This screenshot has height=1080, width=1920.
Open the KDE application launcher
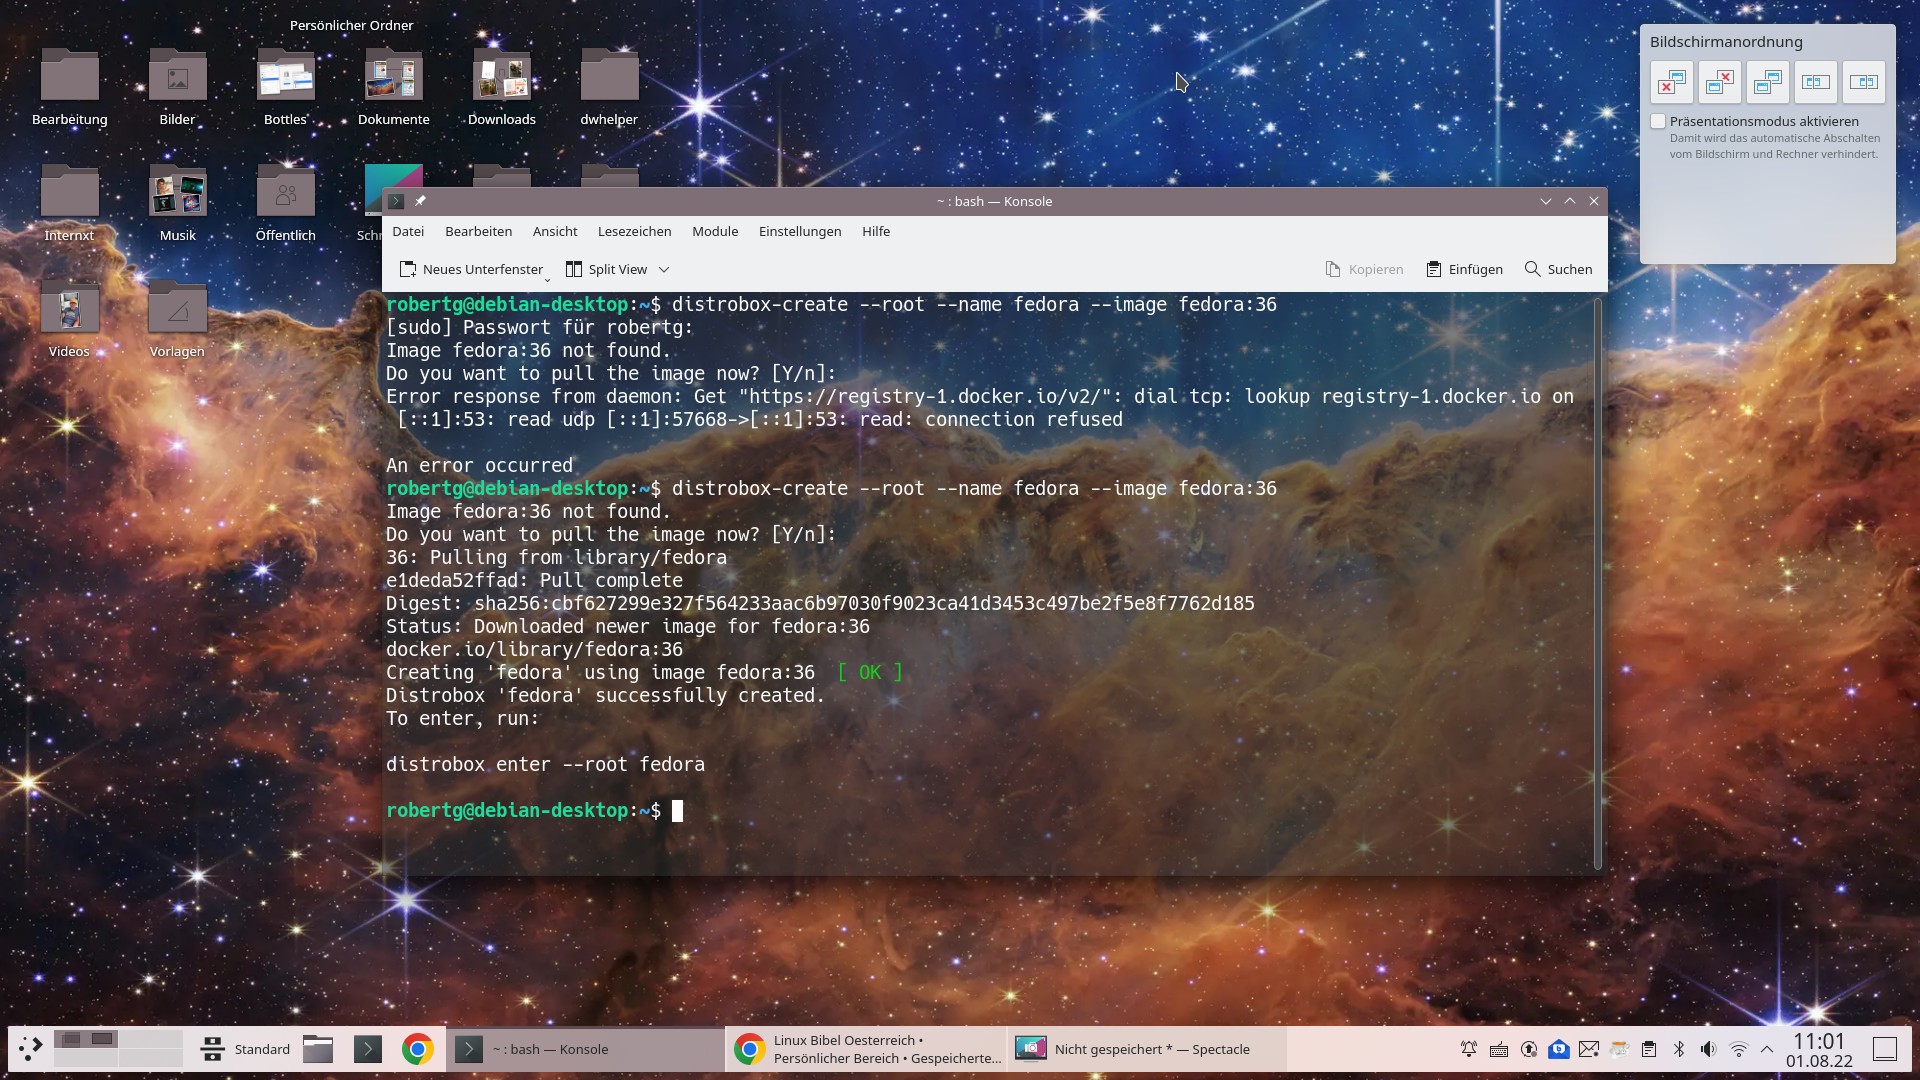point(30,1049)
